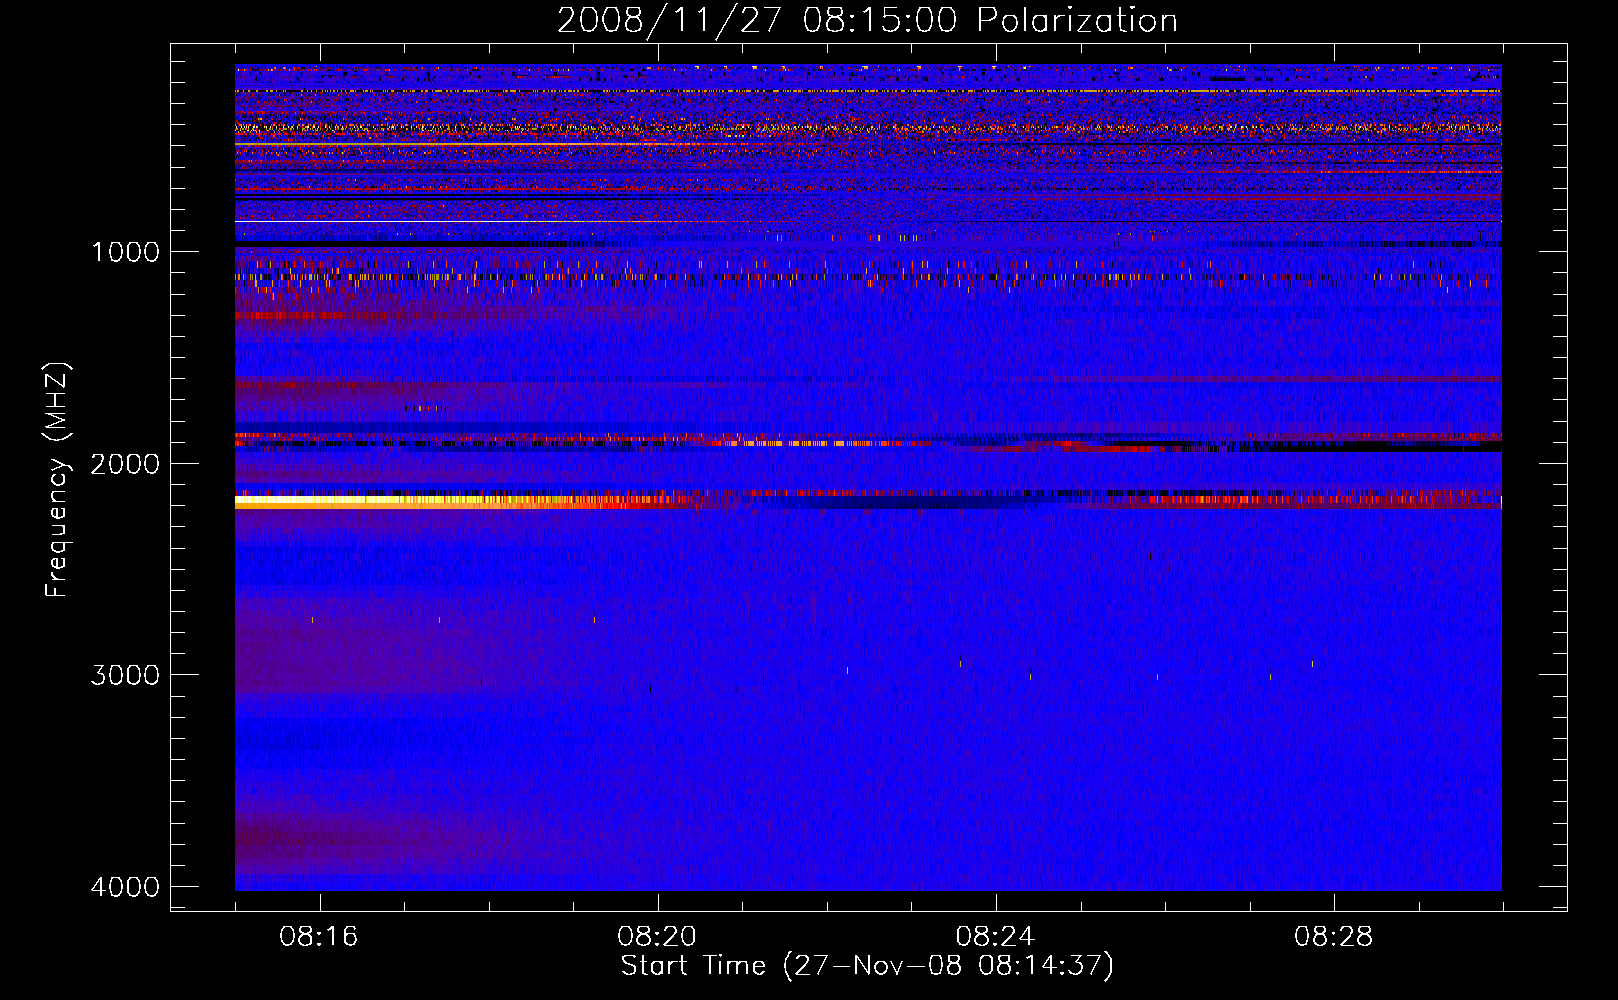
Task: Click the 'Start Time (27-Nov-08 08:14:37)' label
Action: [x=867, y=966]
